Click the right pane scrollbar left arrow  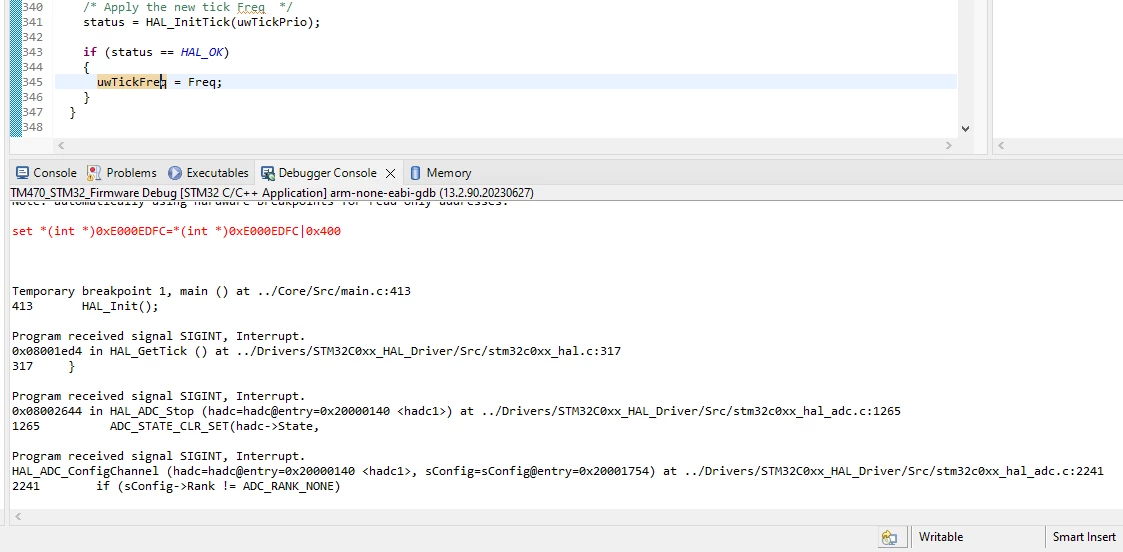click(1001, 145)
